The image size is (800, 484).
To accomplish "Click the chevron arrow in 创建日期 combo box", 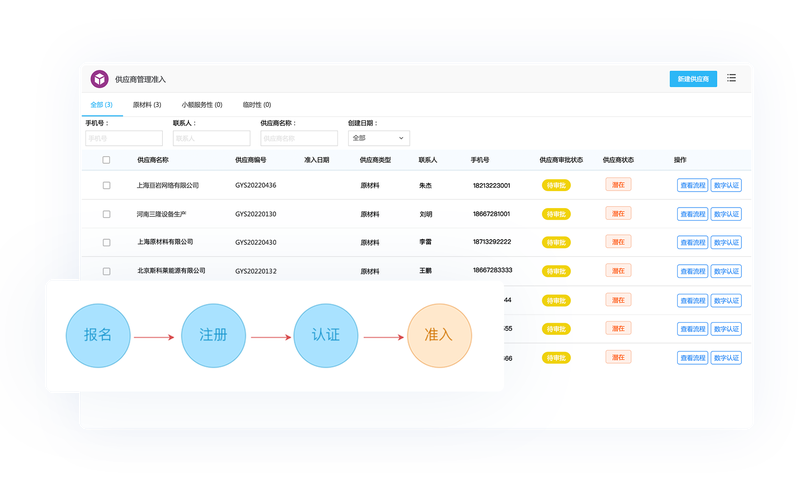I will coord(401,138).
